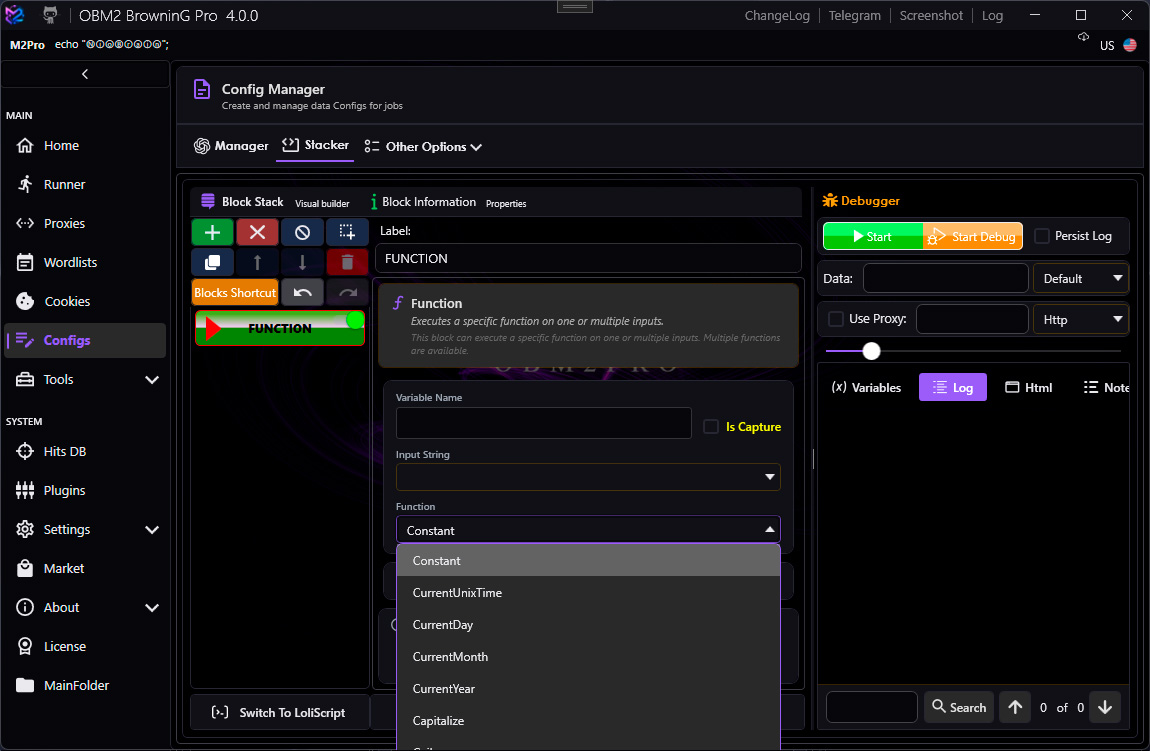Click the orange Start Debug button

pyautogui.click(x=973, y=236)
